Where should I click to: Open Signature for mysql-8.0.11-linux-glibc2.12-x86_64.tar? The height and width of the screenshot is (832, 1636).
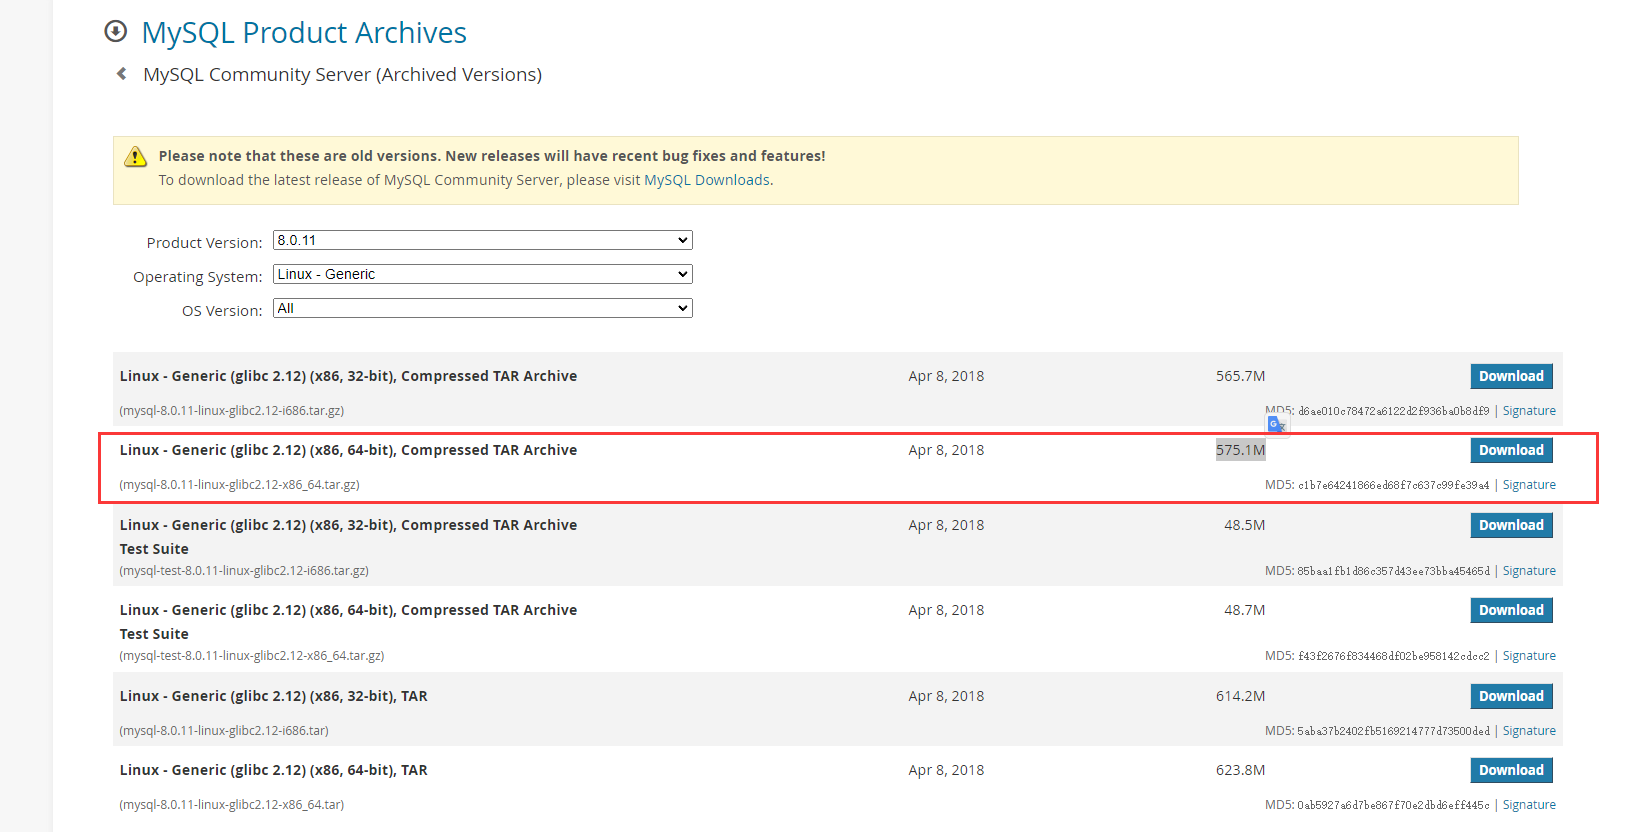[x=1529, y=805]
